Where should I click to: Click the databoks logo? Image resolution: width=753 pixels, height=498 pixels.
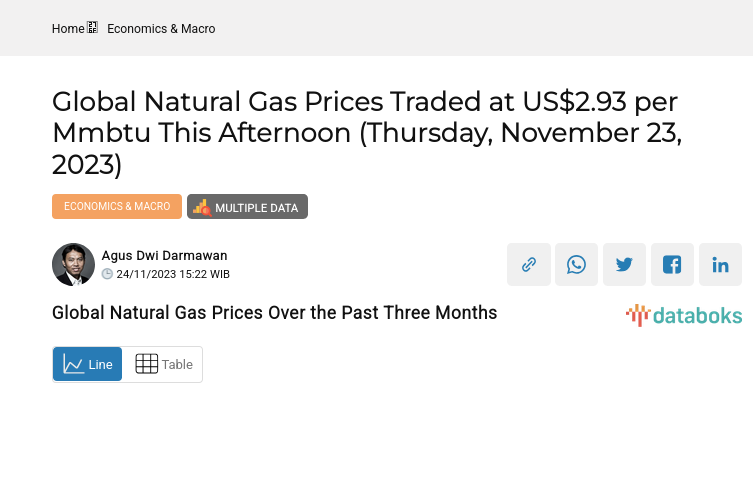coord(684,316)
